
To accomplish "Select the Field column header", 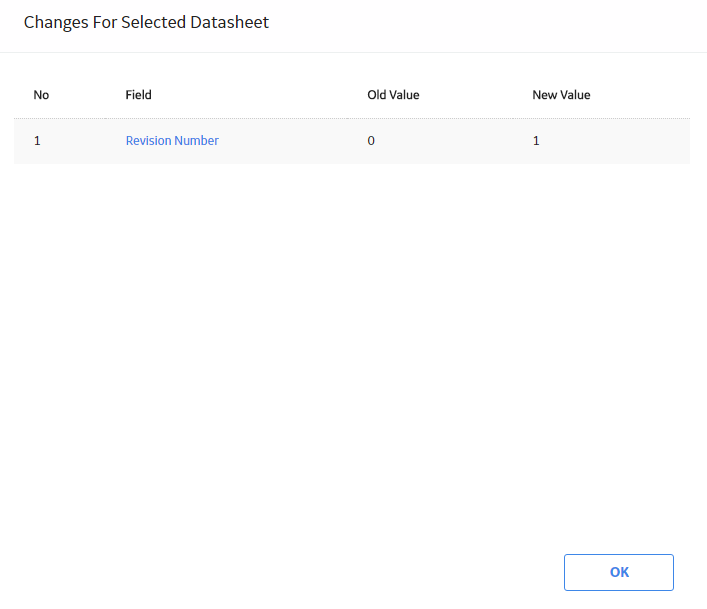I will click(138, 95).
